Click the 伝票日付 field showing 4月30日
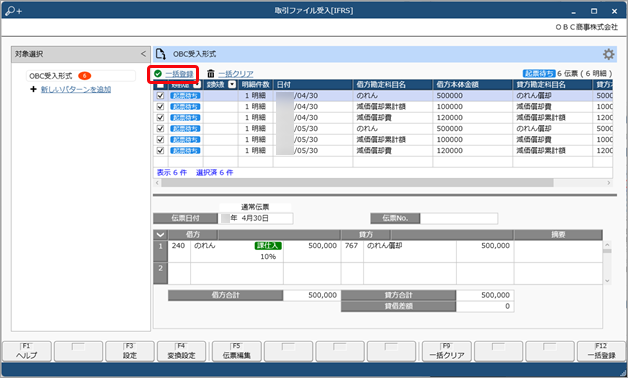The height and width of the screenshot is (378, 628). click(256, 218)
